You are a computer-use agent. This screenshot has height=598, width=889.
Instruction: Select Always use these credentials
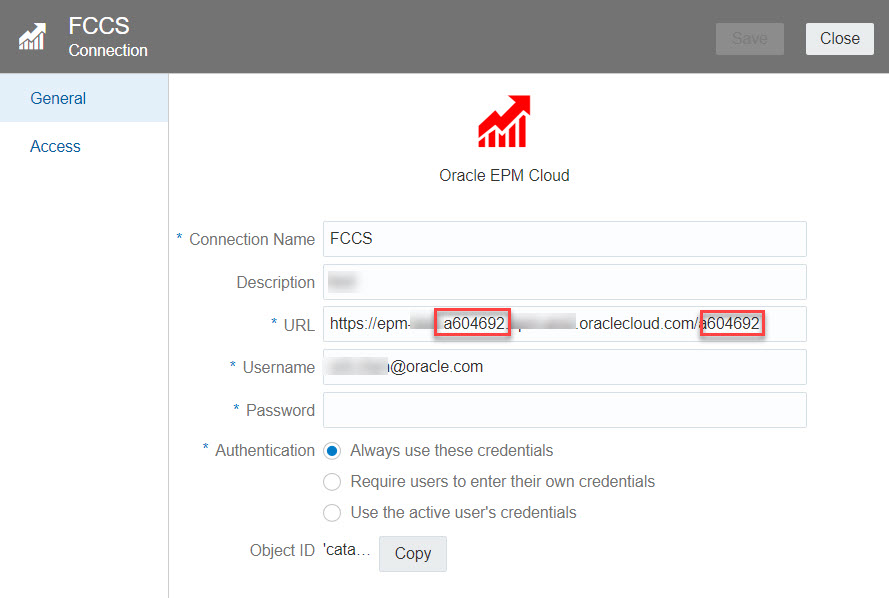click(332, 451)
